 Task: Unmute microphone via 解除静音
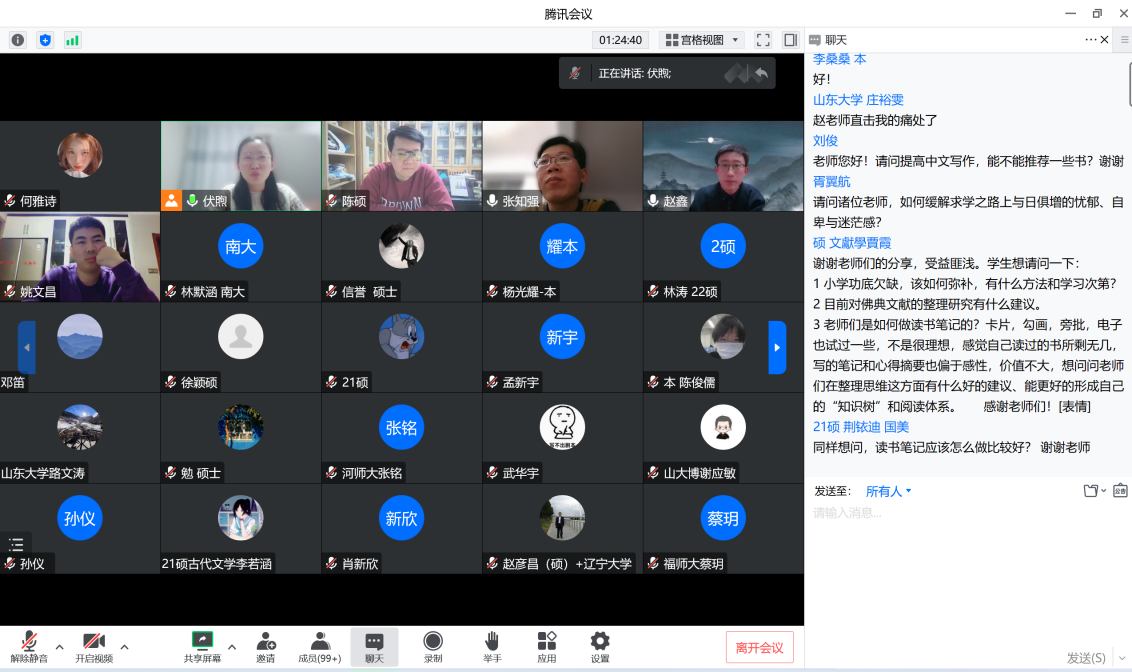(x=29, y=647)
